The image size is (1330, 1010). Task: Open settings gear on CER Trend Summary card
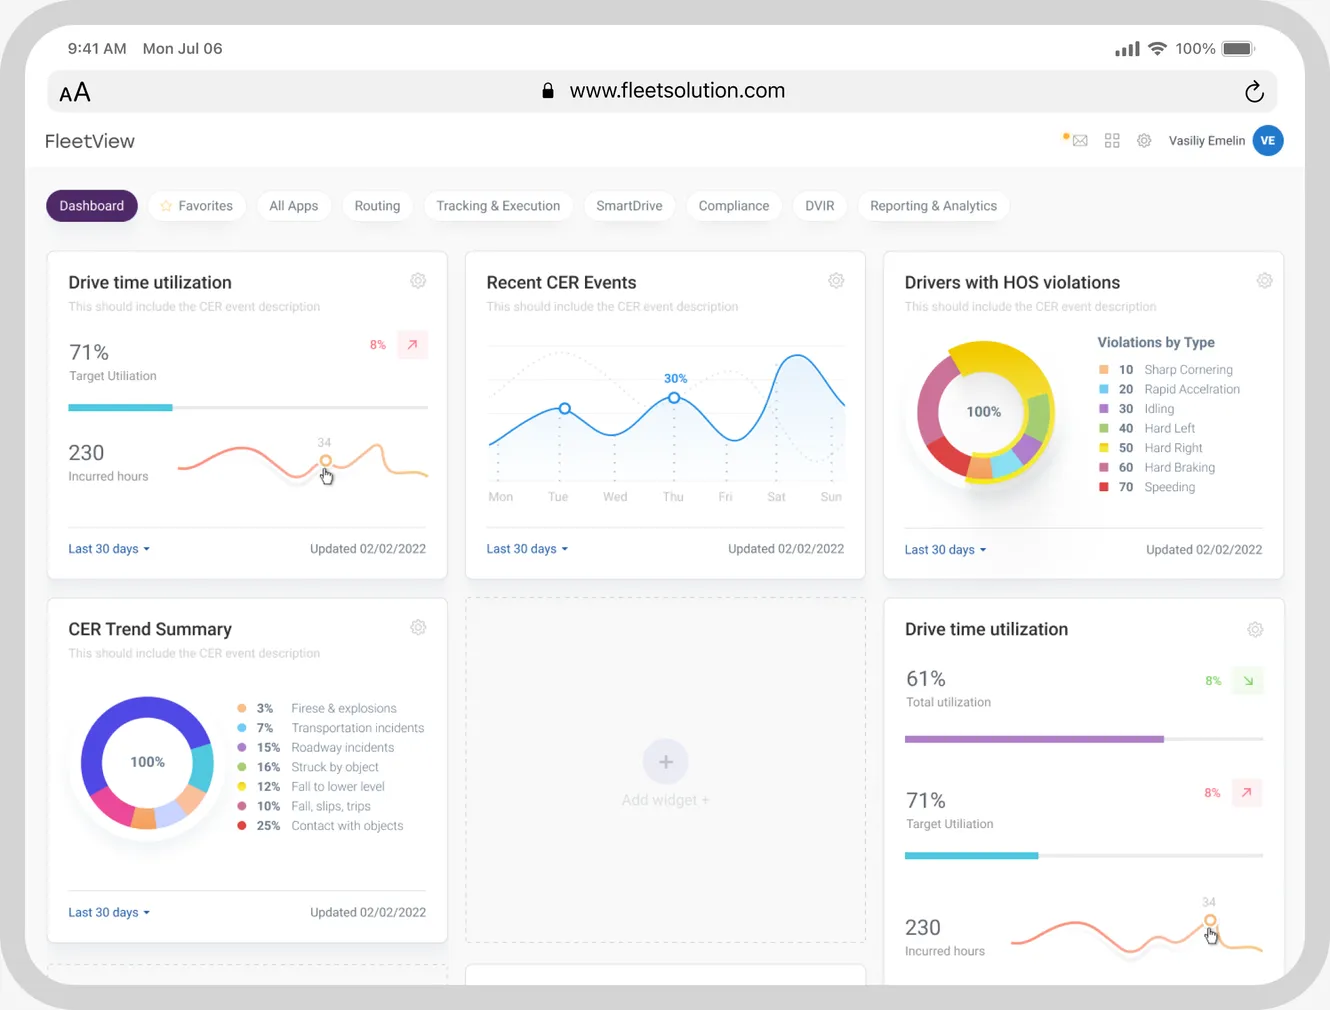pyautogui.click(x=418, y=628)
